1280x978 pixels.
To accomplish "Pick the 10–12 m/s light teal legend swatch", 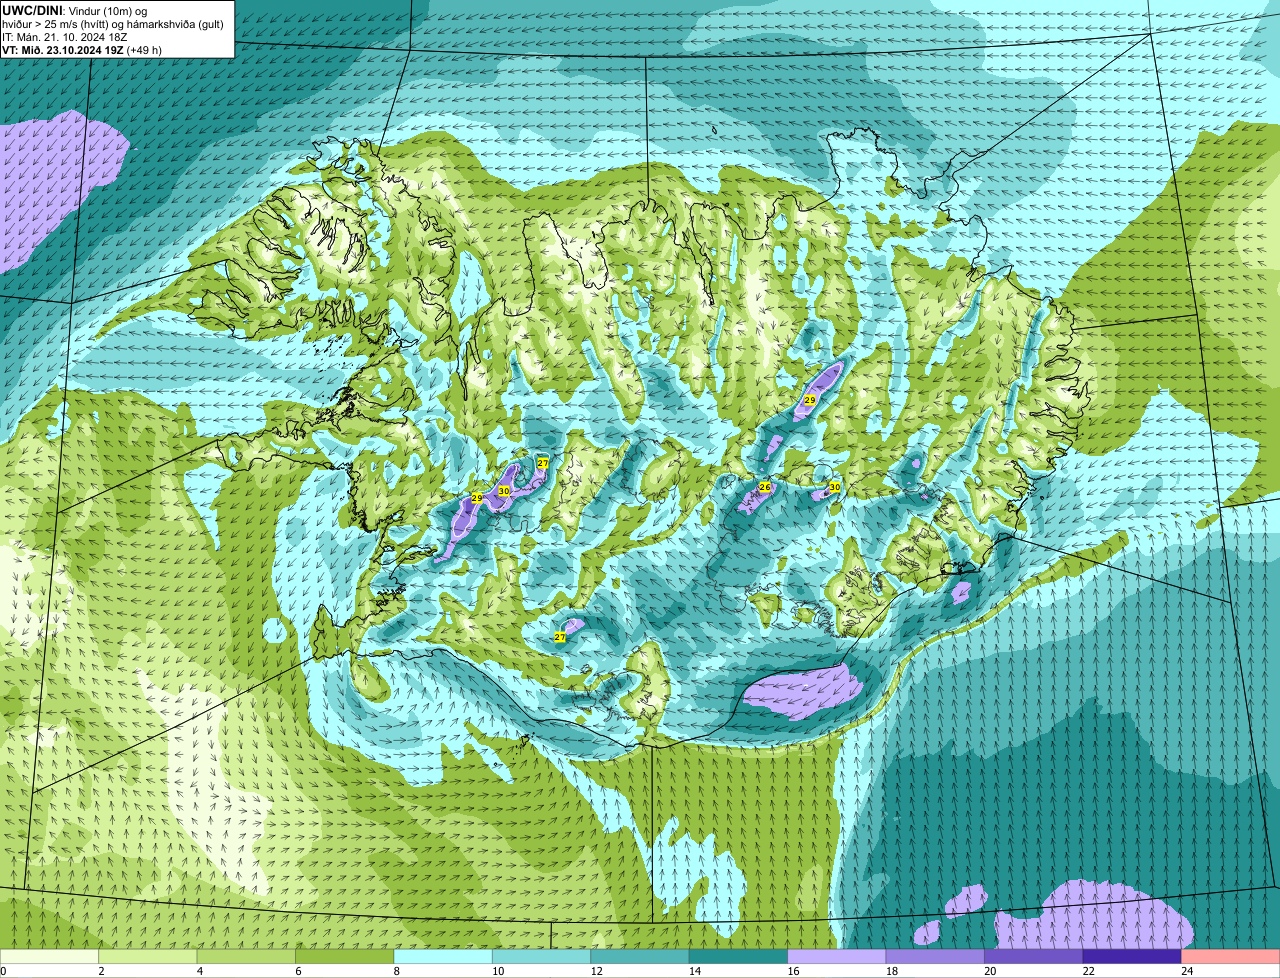I will 542,956.
